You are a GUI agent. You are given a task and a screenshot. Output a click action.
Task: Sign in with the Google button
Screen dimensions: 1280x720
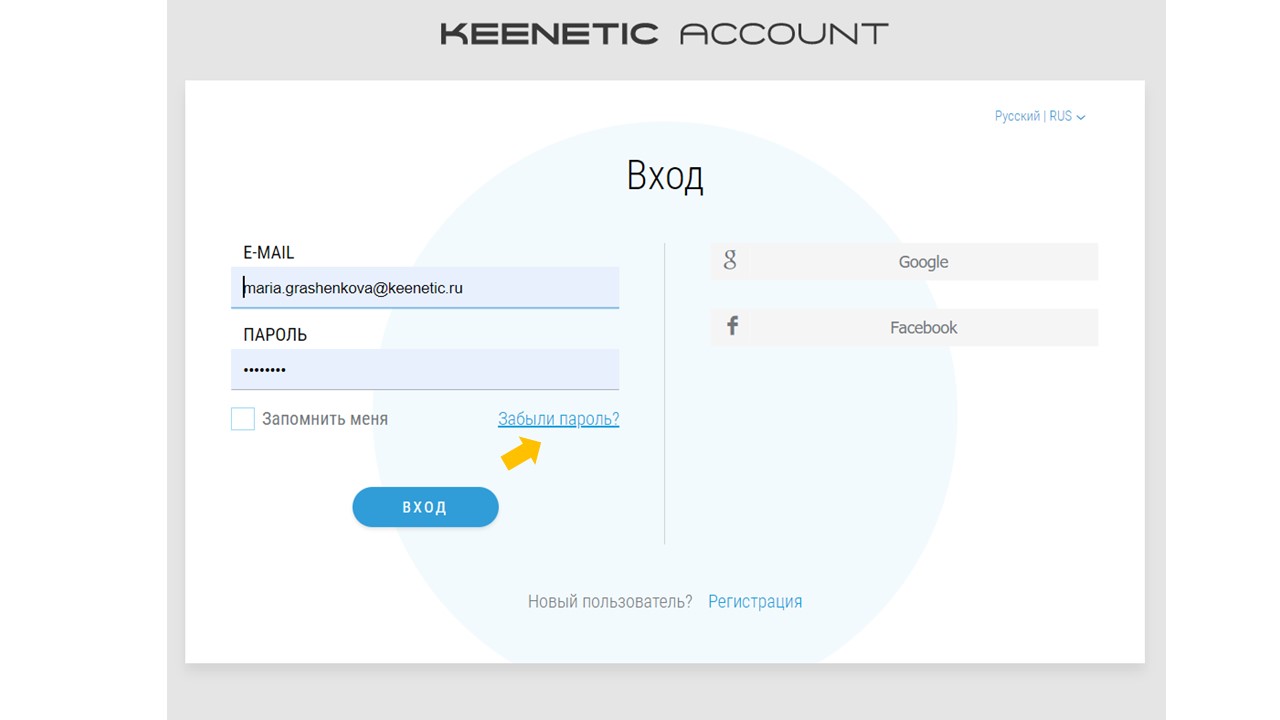(904, 262)
